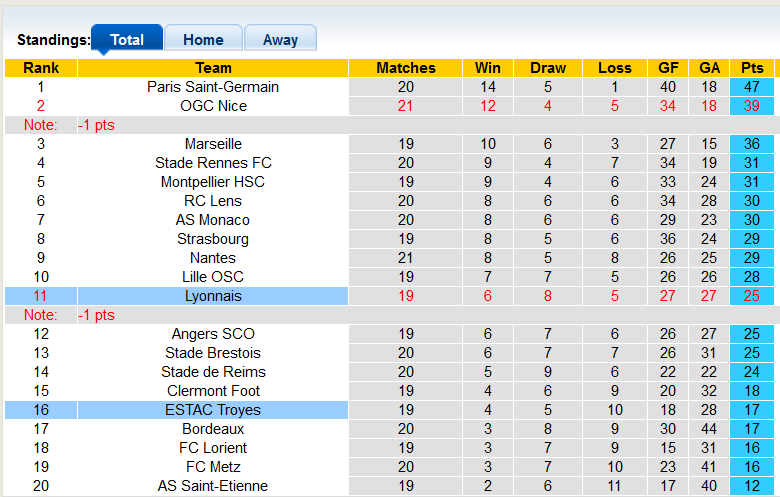Click Paris Saint-Germain team name
This screenshot has width=780, height=497.
[x=213, y=87]
